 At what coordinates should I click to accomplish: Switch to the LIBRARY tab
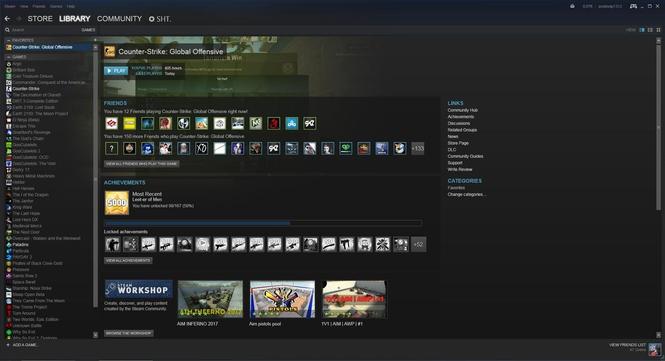pos(75,19)
